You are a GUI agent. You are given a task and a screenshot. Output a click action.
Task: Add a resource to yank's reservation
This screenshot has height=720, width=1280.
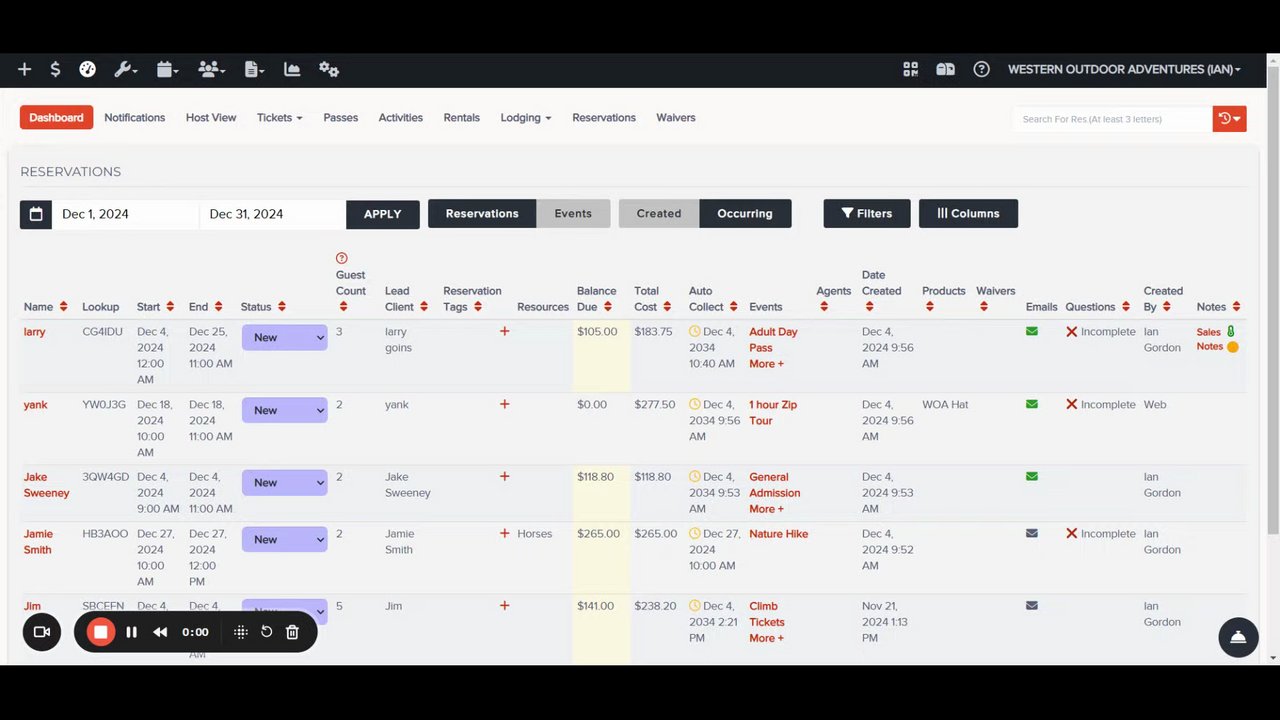pyautogui.click(x=504, y=404)
